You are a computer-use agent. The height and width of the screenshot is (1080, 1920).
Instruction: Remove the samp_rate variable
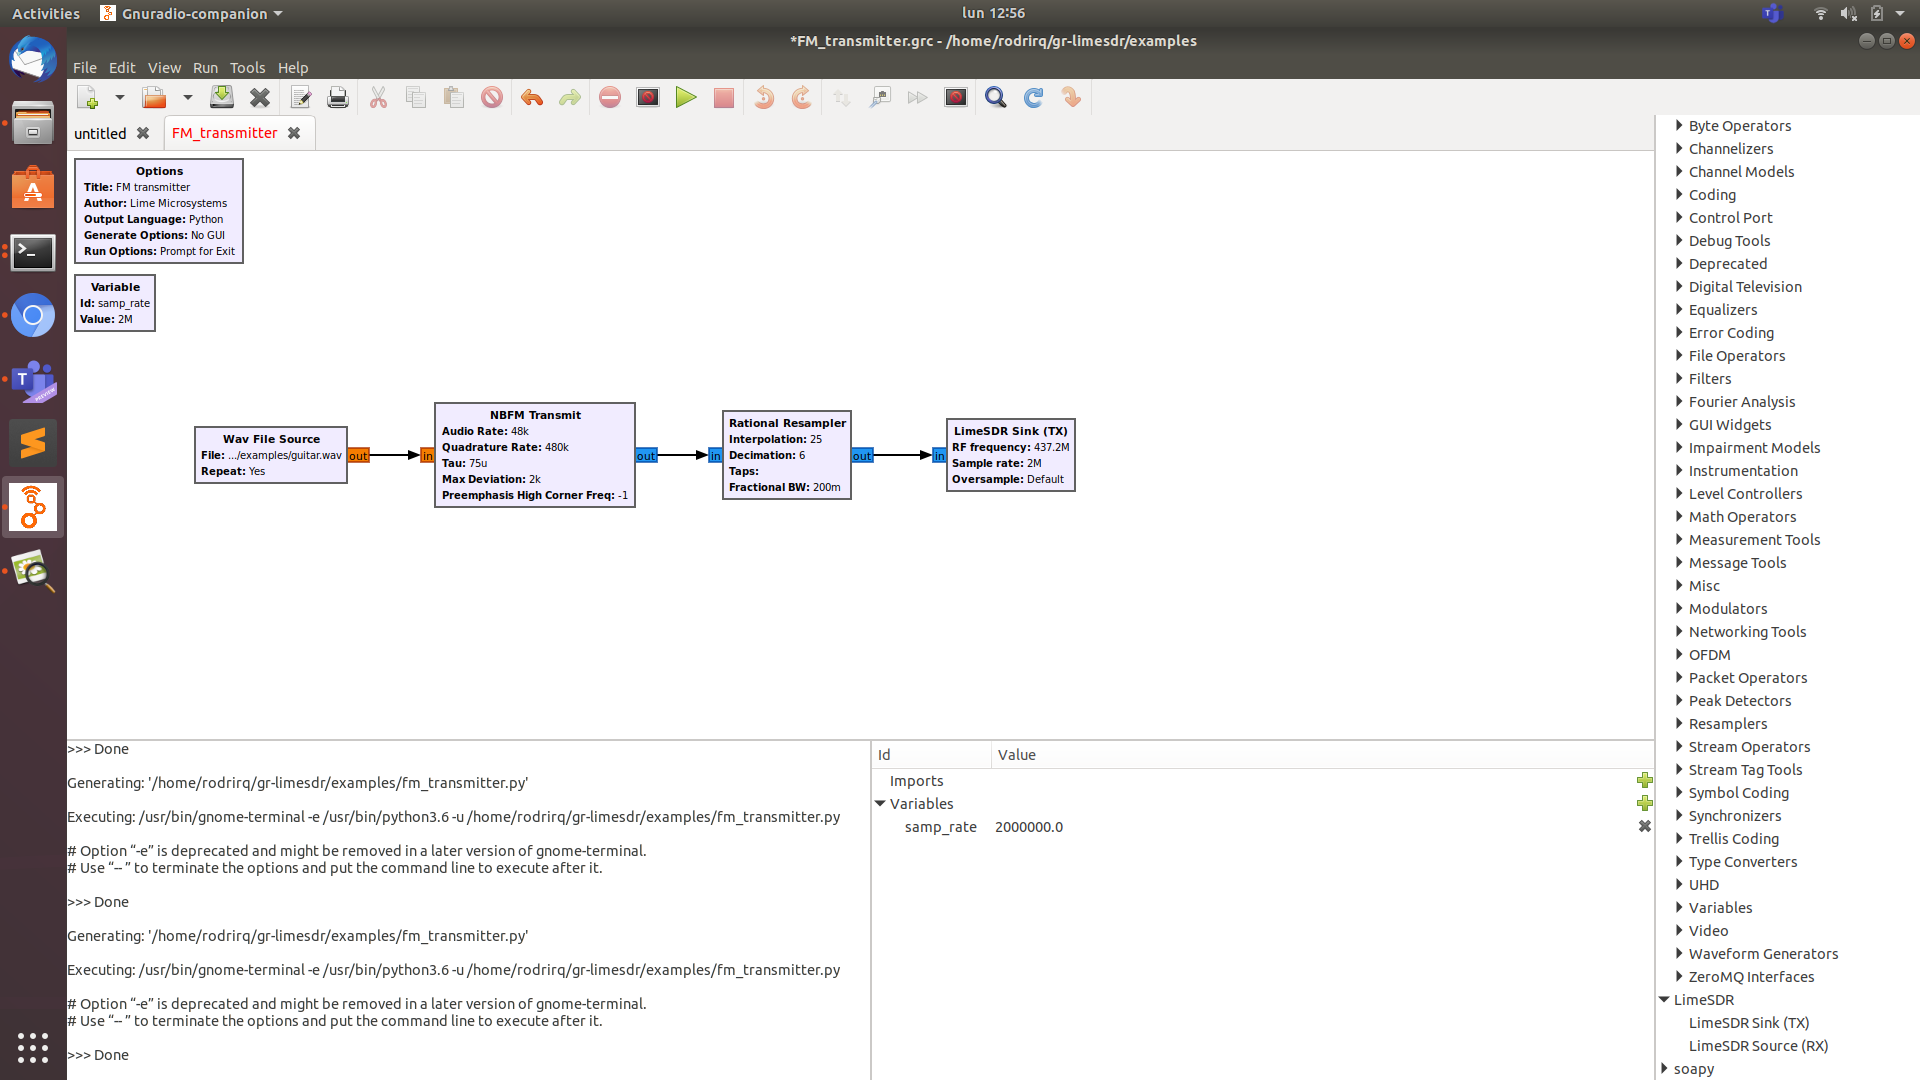click(x=1644, y=826)
